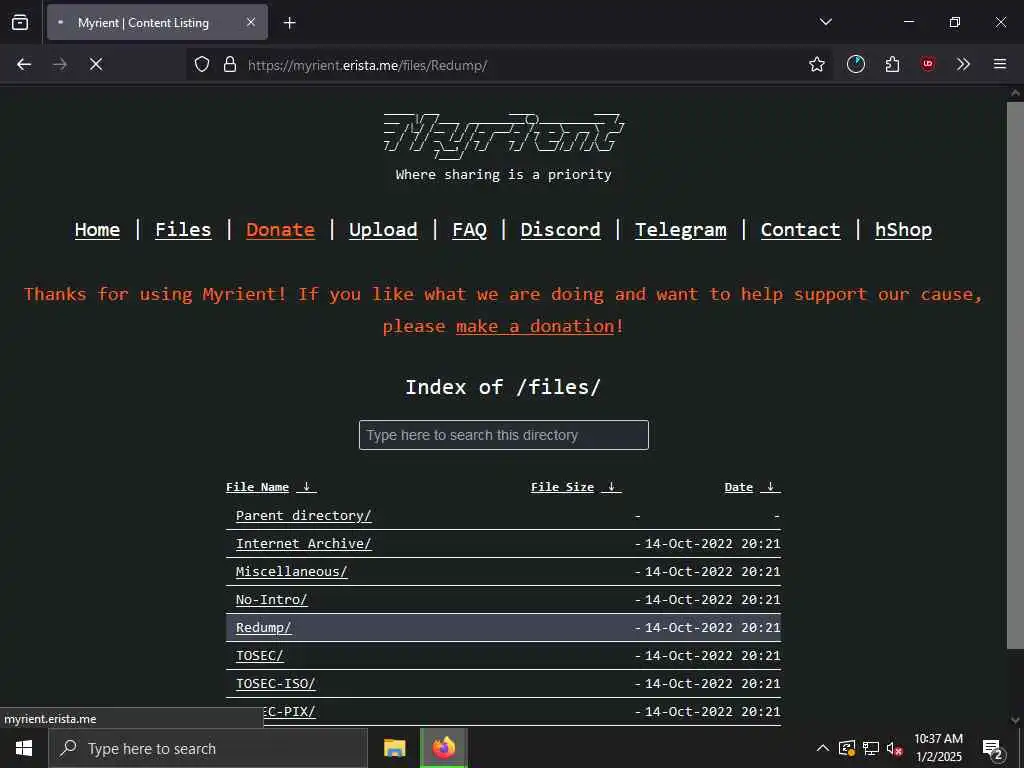Screen dimensions: 1024x768
Task: Open the TOSEC-ISO/ folder
Action: pyautogui.click(x=276, y=684)
